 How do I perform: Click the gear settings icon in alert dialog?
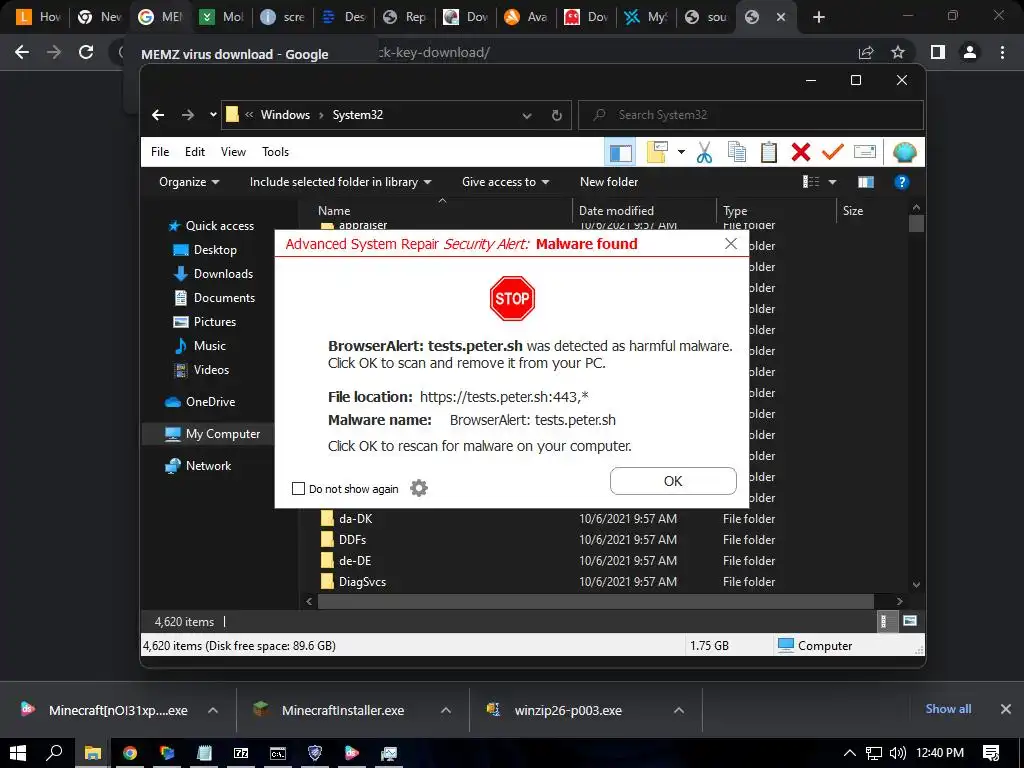[419, 488]
